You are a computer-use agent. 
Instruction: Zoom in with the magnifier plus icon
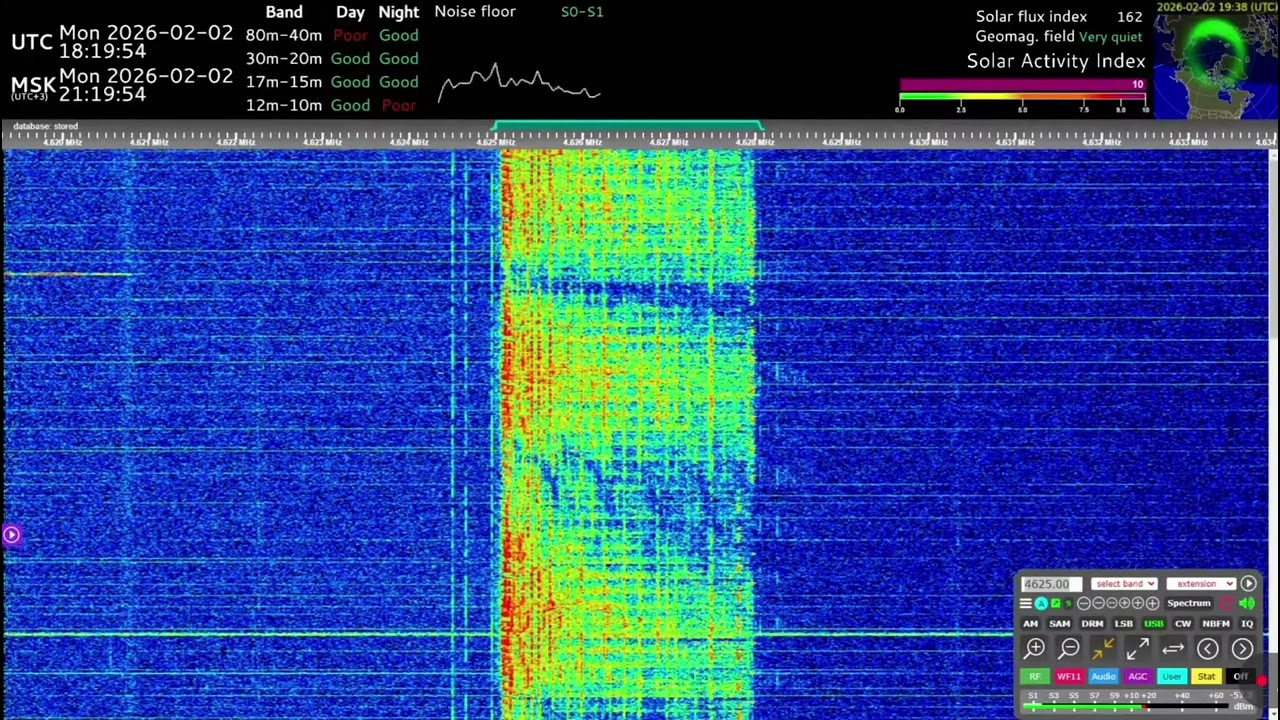coord(1035,648)
